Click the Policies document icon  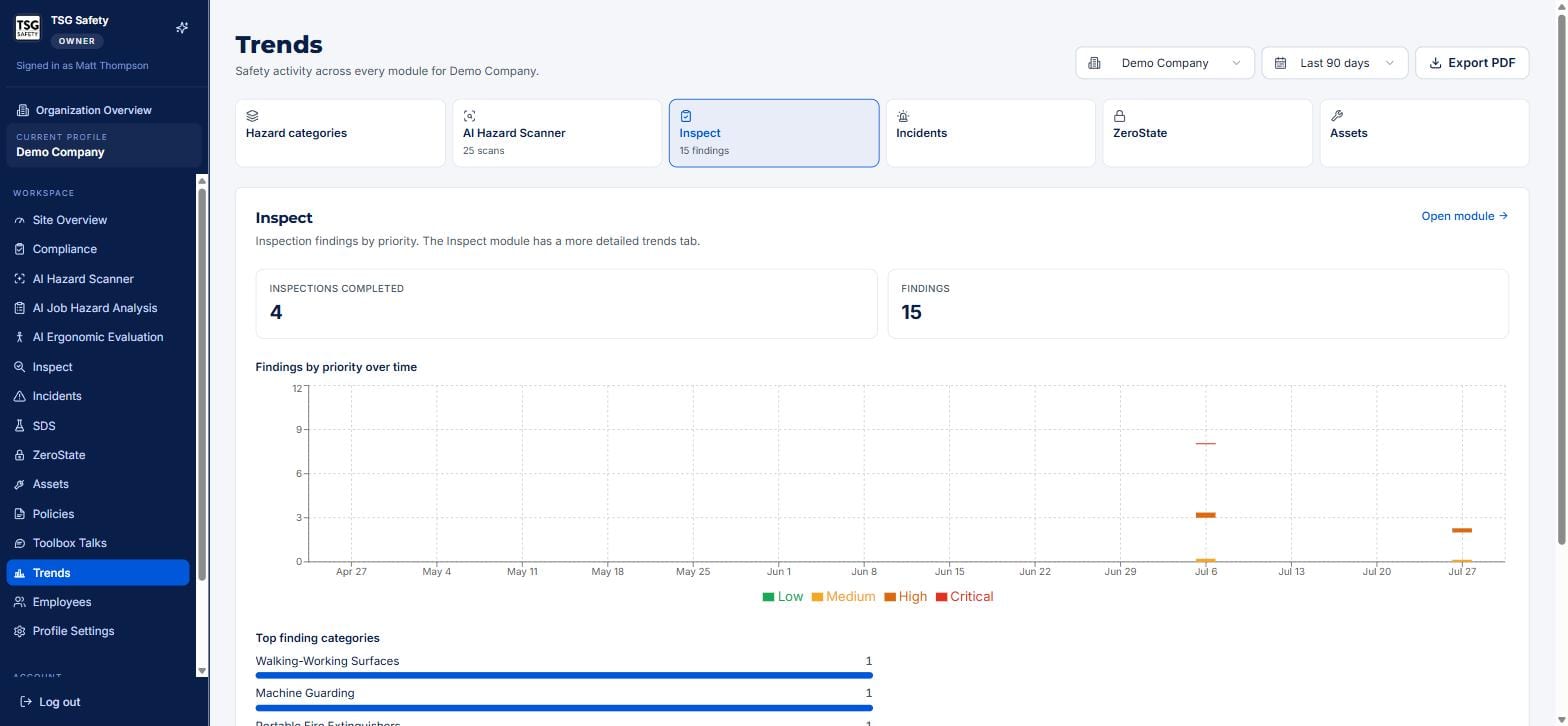[x=19, y=514]
